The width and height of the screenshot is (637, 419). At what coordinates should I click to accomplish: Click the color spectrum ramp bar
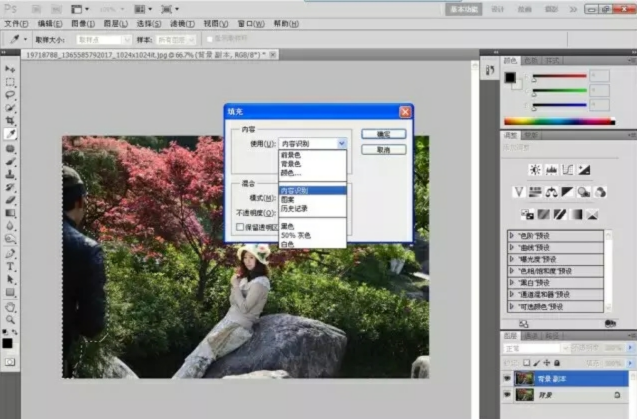pos(559,121)
